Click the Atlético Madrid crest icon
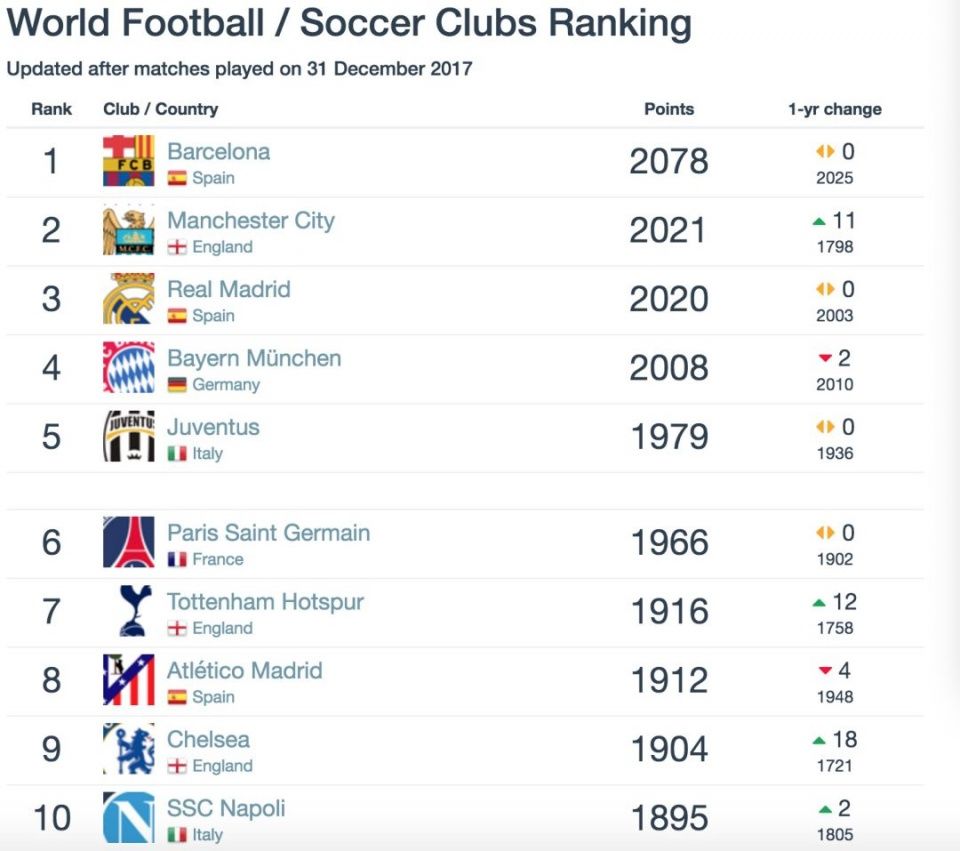The height and width of the screenshot is (851, 960). tap(128, 680)
